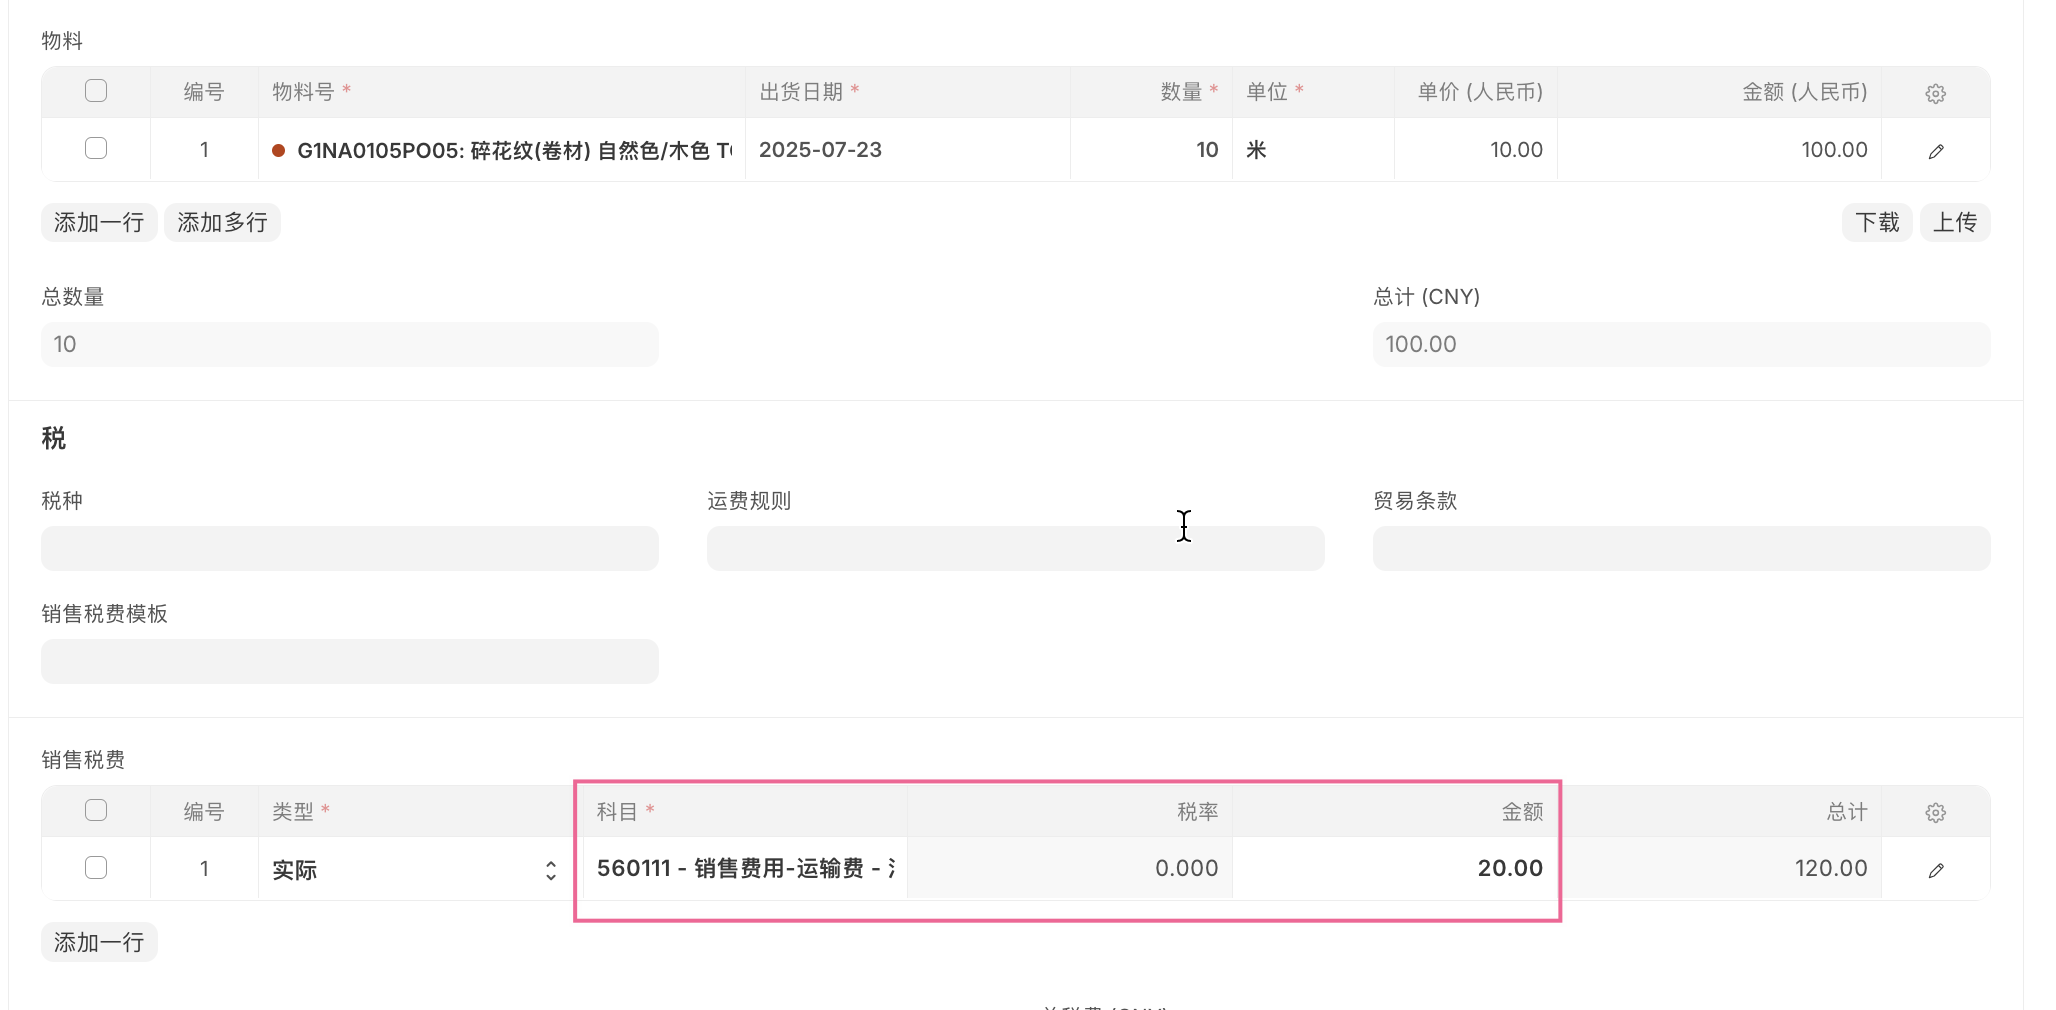Edit the tax row using the pencil icon
The image size is (2056, 1010).
[x=1936, y=868]
